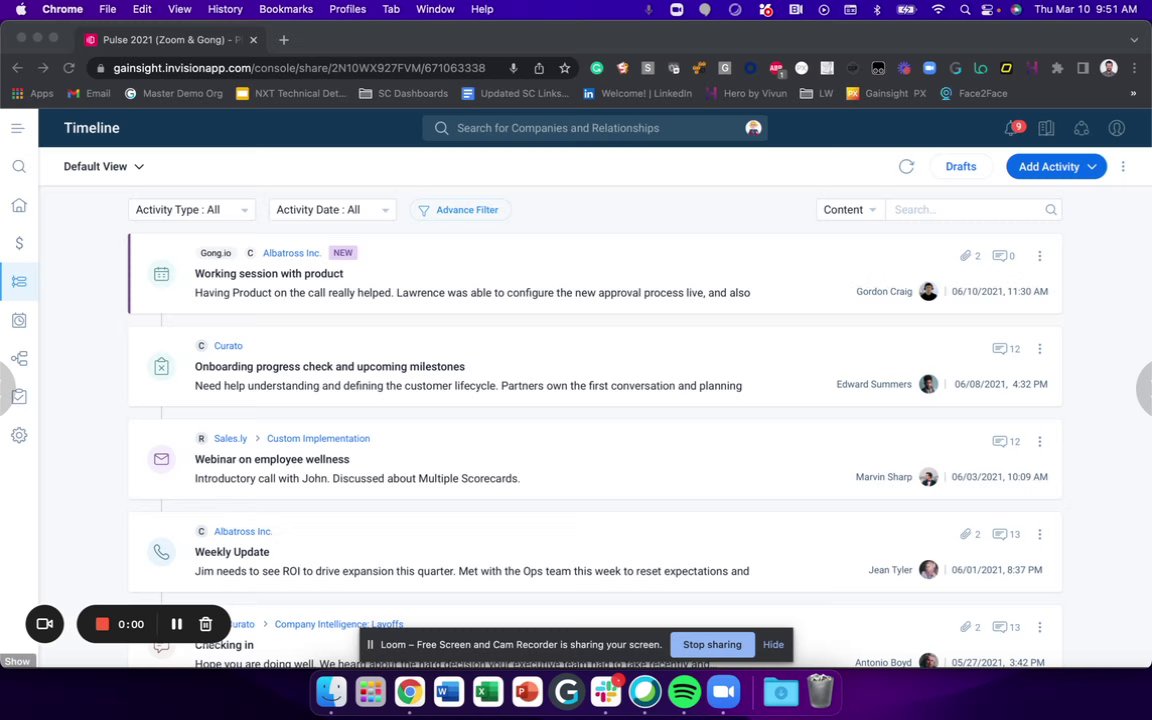Open Activity Date : All dropdown
The width and height of the screenshot is (1152, 720).
[x=333, y=210]
